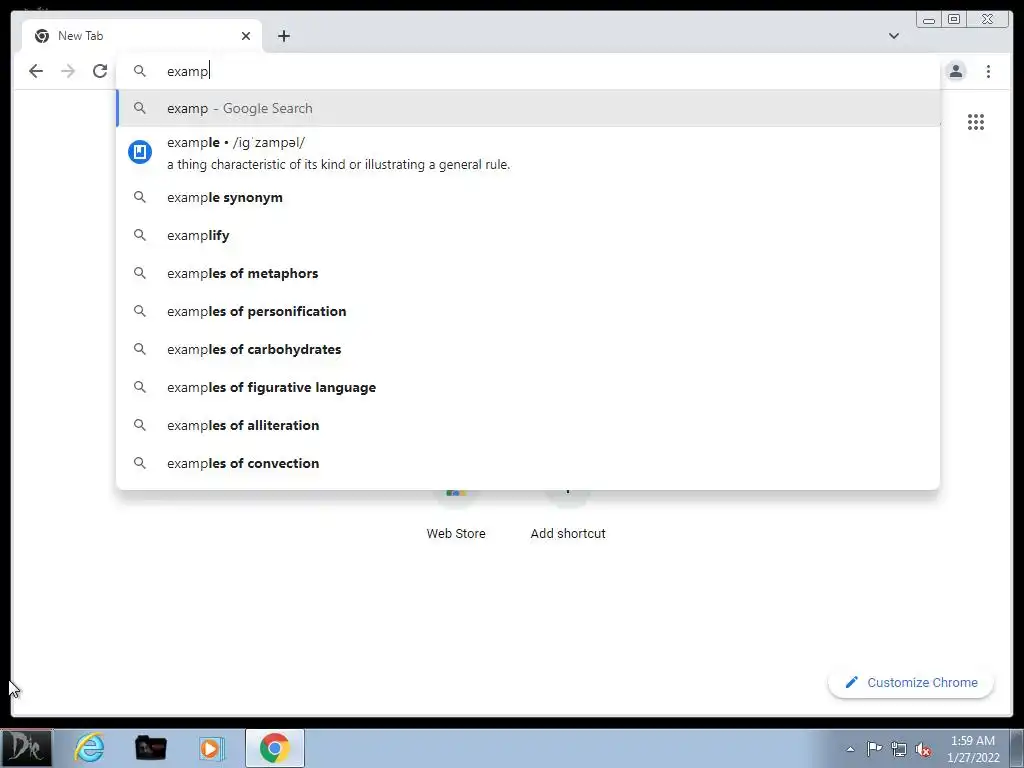Viewport: 1024px width, 768px height.
Task: Open the Chrome three-dot menu
Action: (x=988, y=71)
